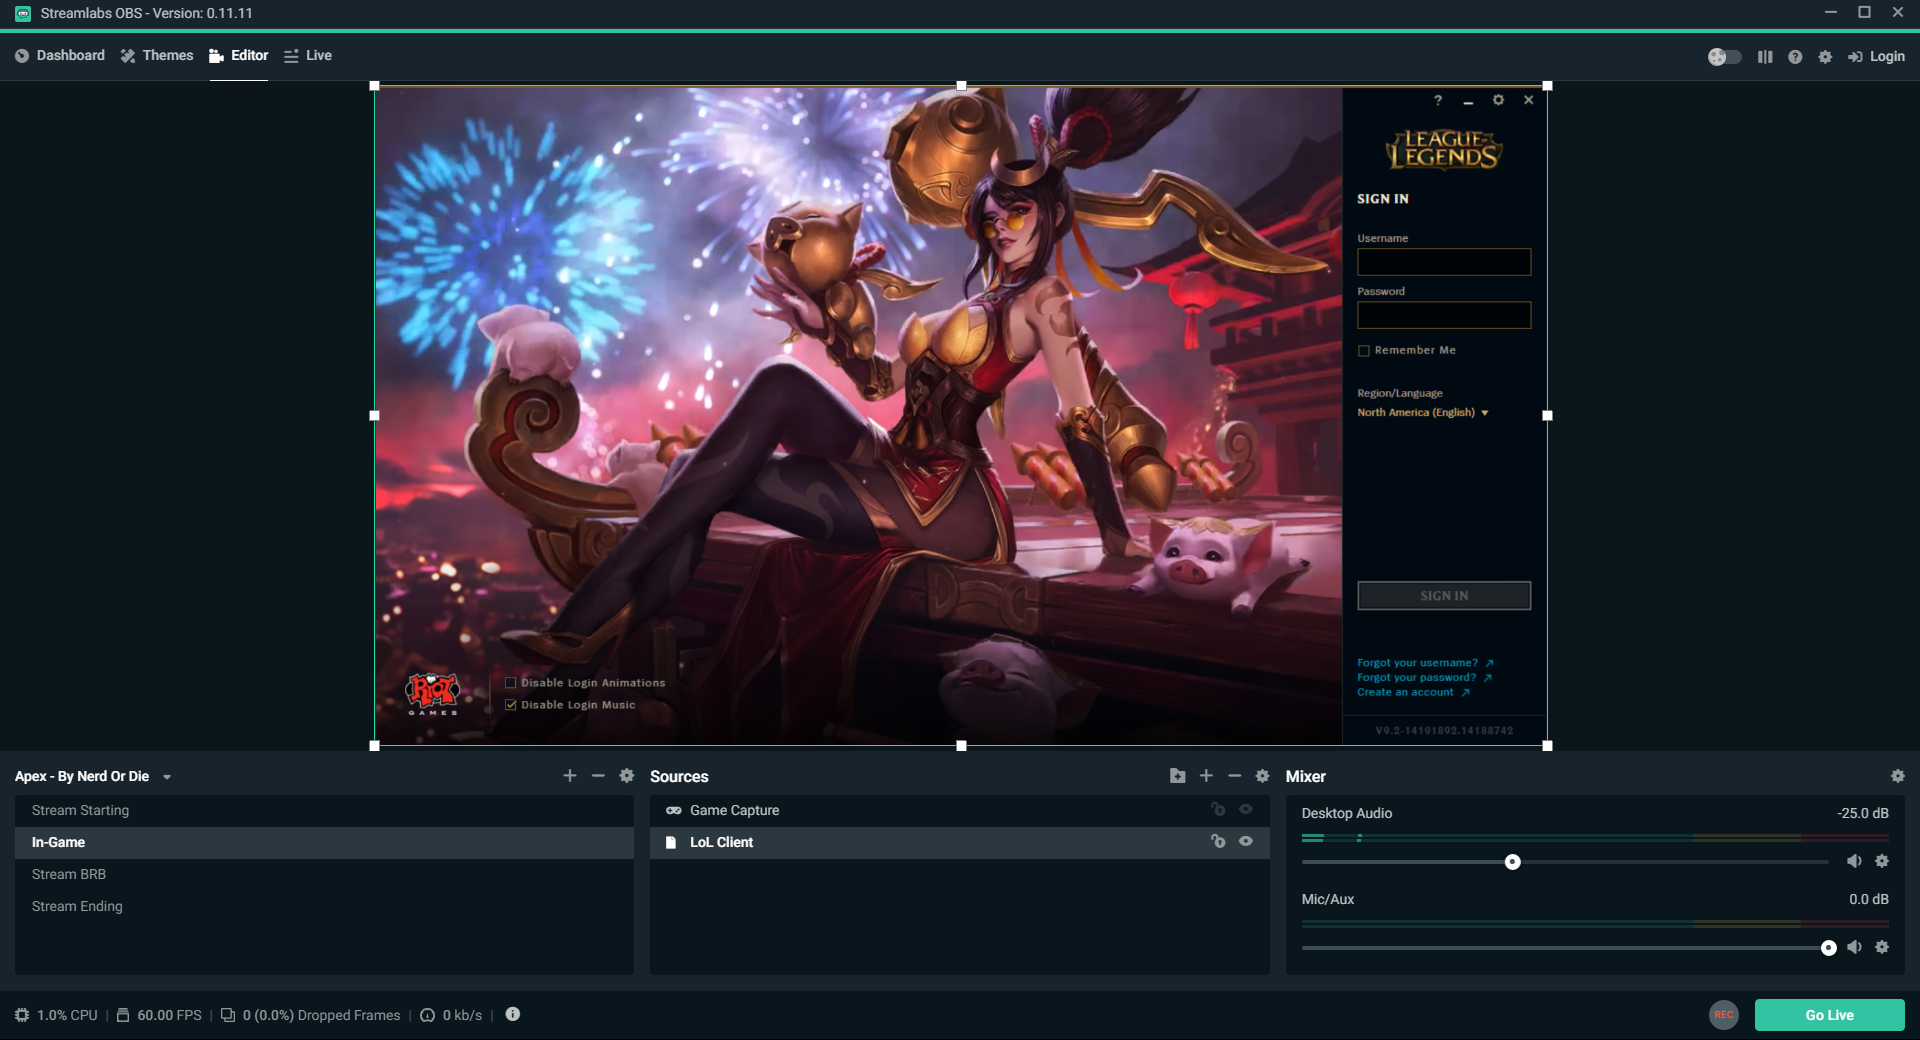Select the Stream BRB scene
The width and height of the screenshot is (1920, 1040).
[x=324, y=875]
